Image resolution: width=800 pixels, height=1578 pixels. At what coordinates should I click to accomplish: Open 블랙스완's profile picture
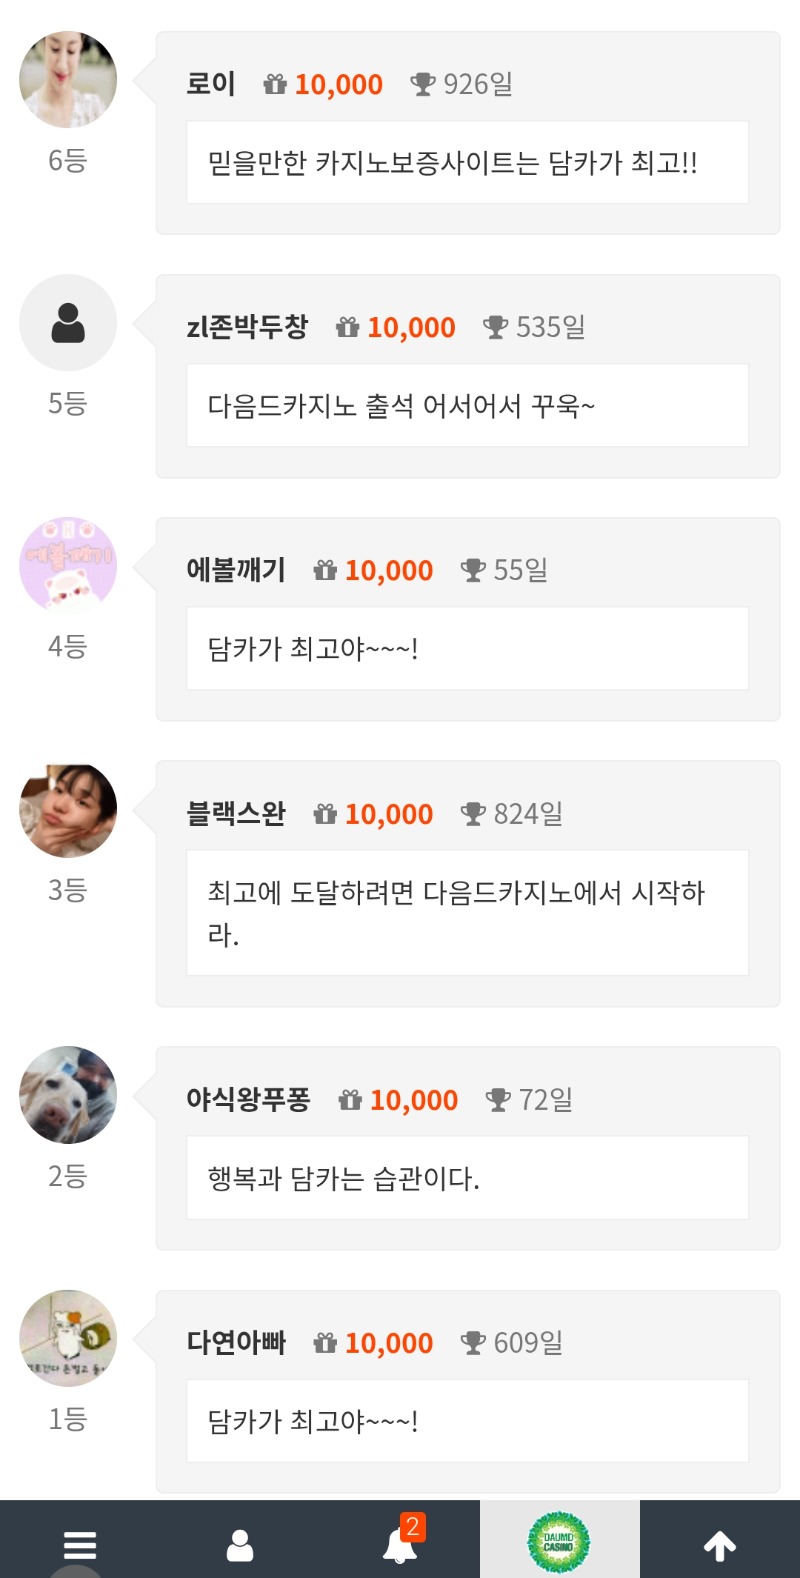click(x=68, y=810)
